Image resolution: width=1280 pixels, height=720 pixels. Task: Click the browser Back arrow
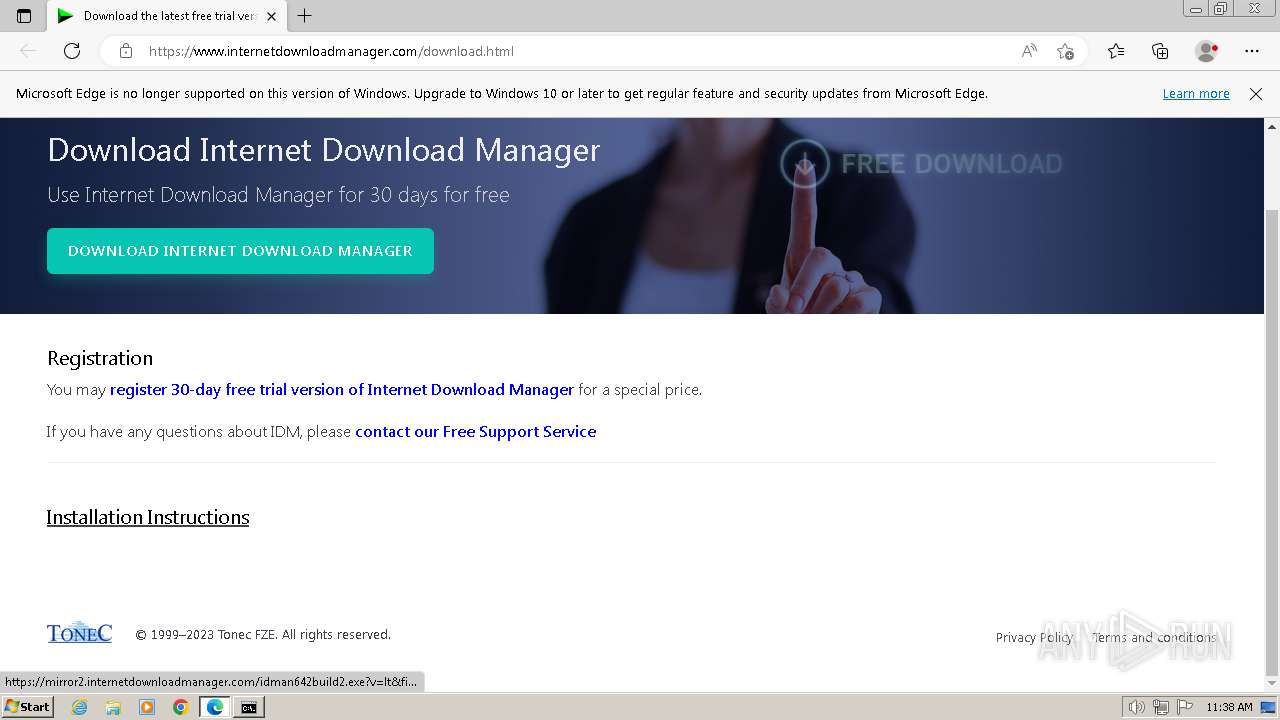coord(28,51)
